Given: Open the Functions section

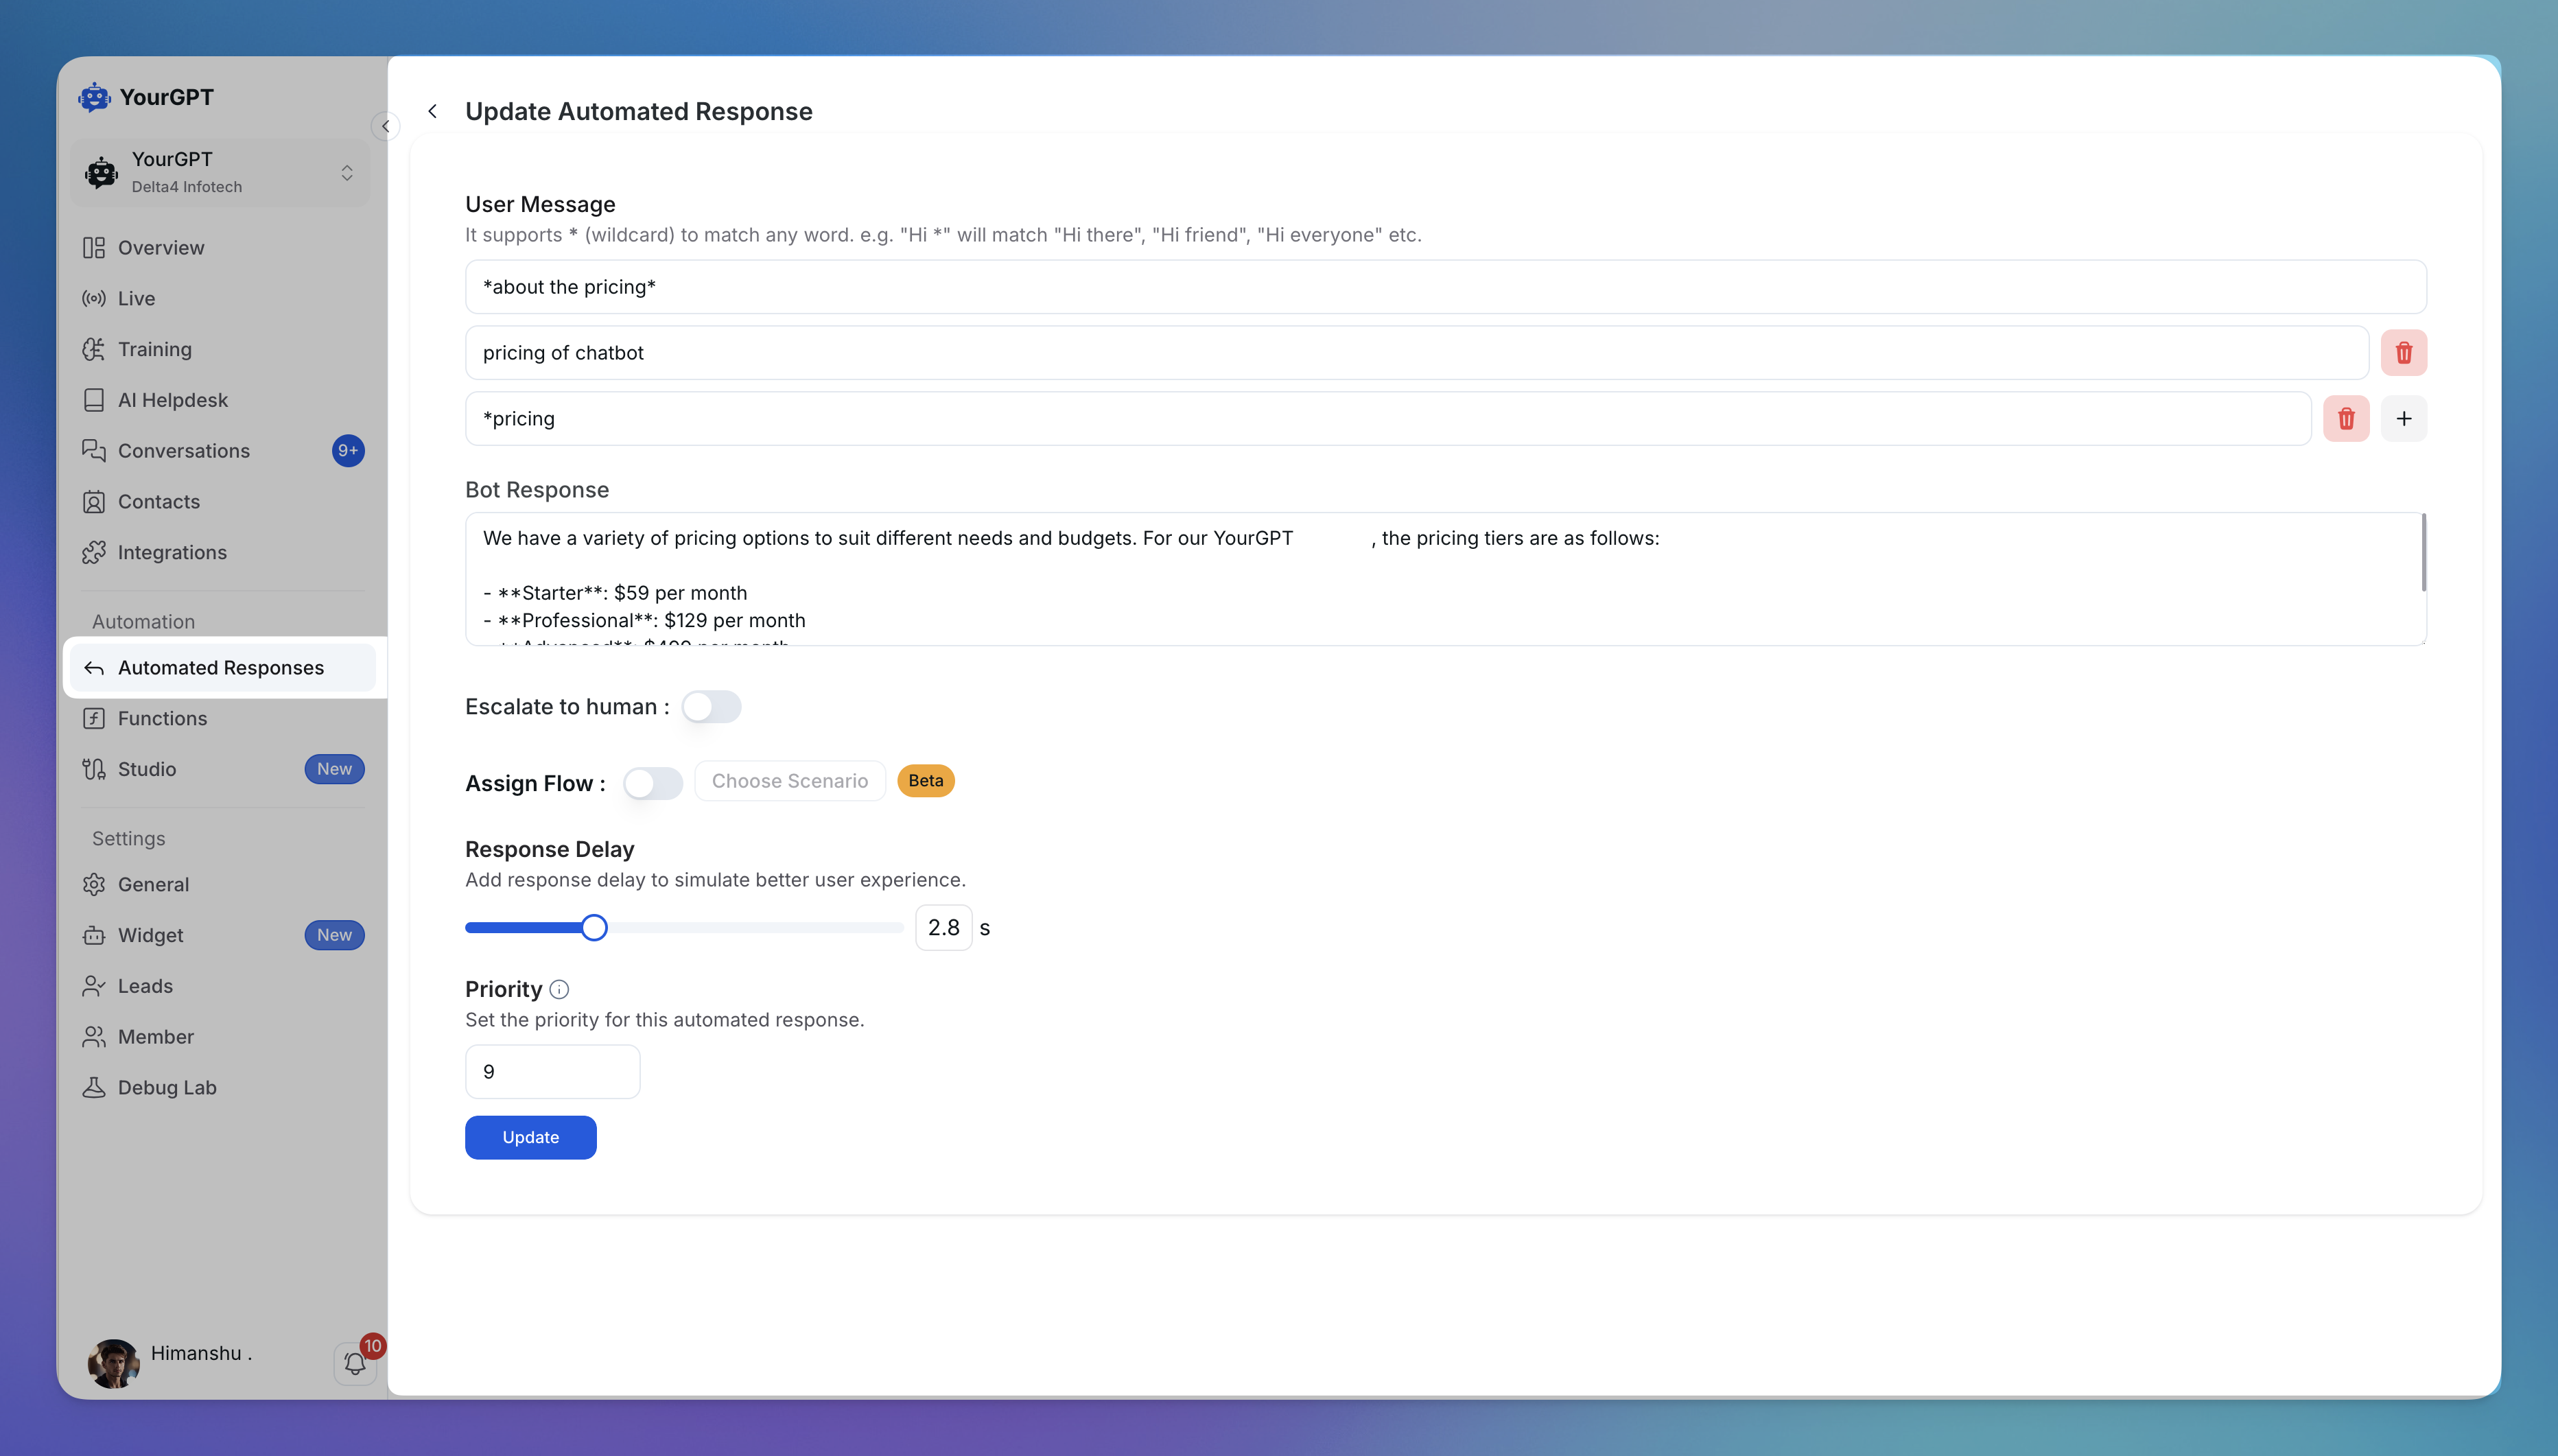Looking at the screenshot, I should pos(164,718).
